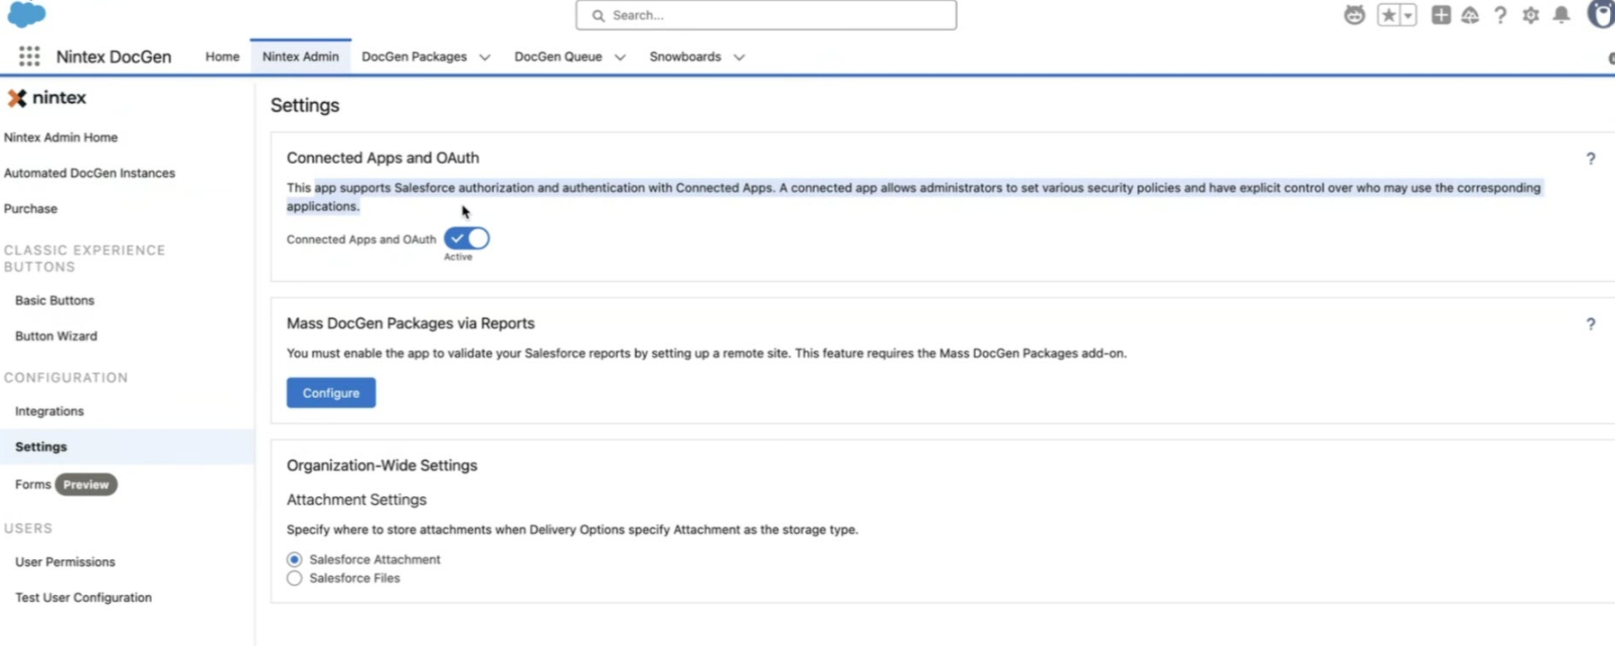Click the search magnifier icon
The image size is (1615, 646).
[598, 15]
